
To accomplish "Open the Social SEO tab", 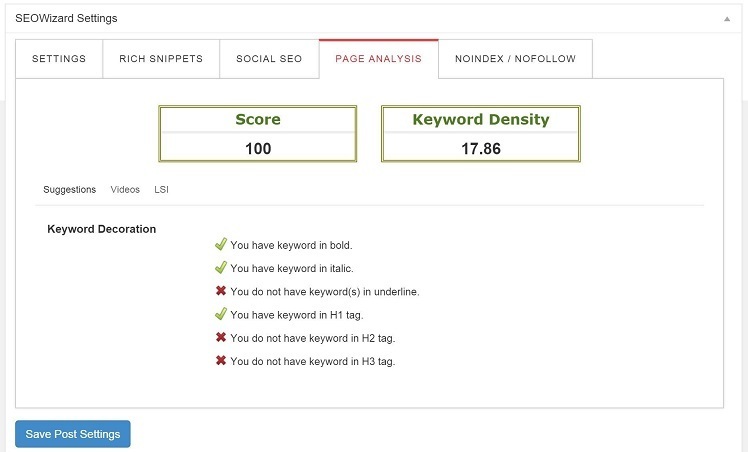I will pos(269,59).
